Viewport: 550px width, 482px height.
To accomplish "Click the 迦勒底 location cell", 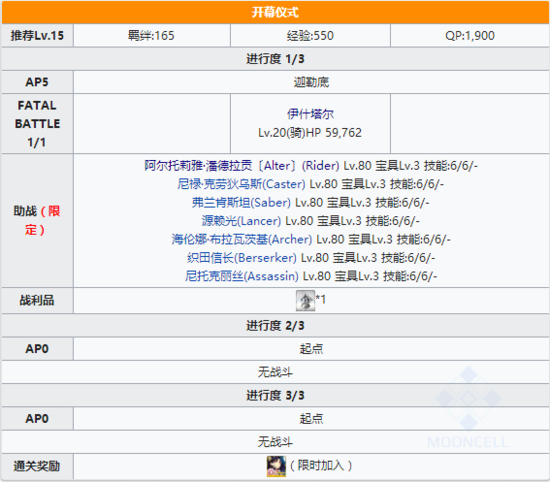I will [311, 82].
